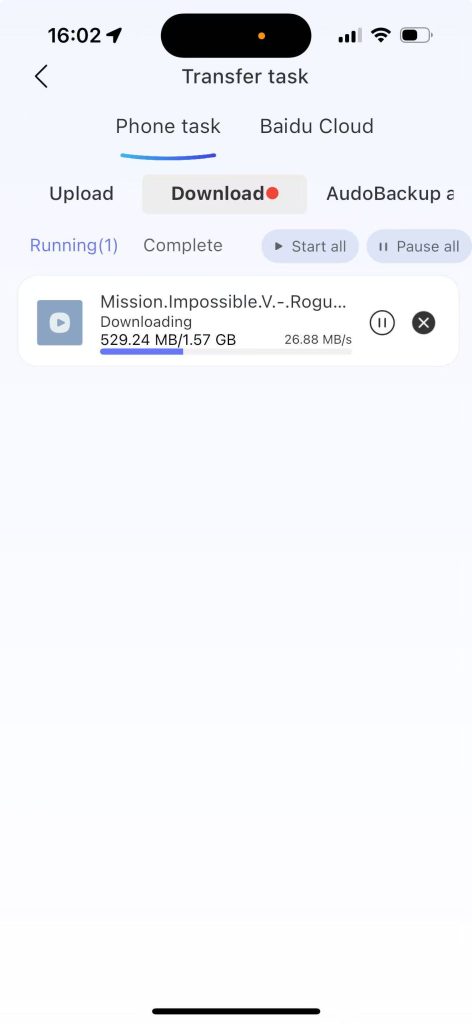Tap the download progress bar
The height and width of the screenshot is (1024, 472).
226,351
